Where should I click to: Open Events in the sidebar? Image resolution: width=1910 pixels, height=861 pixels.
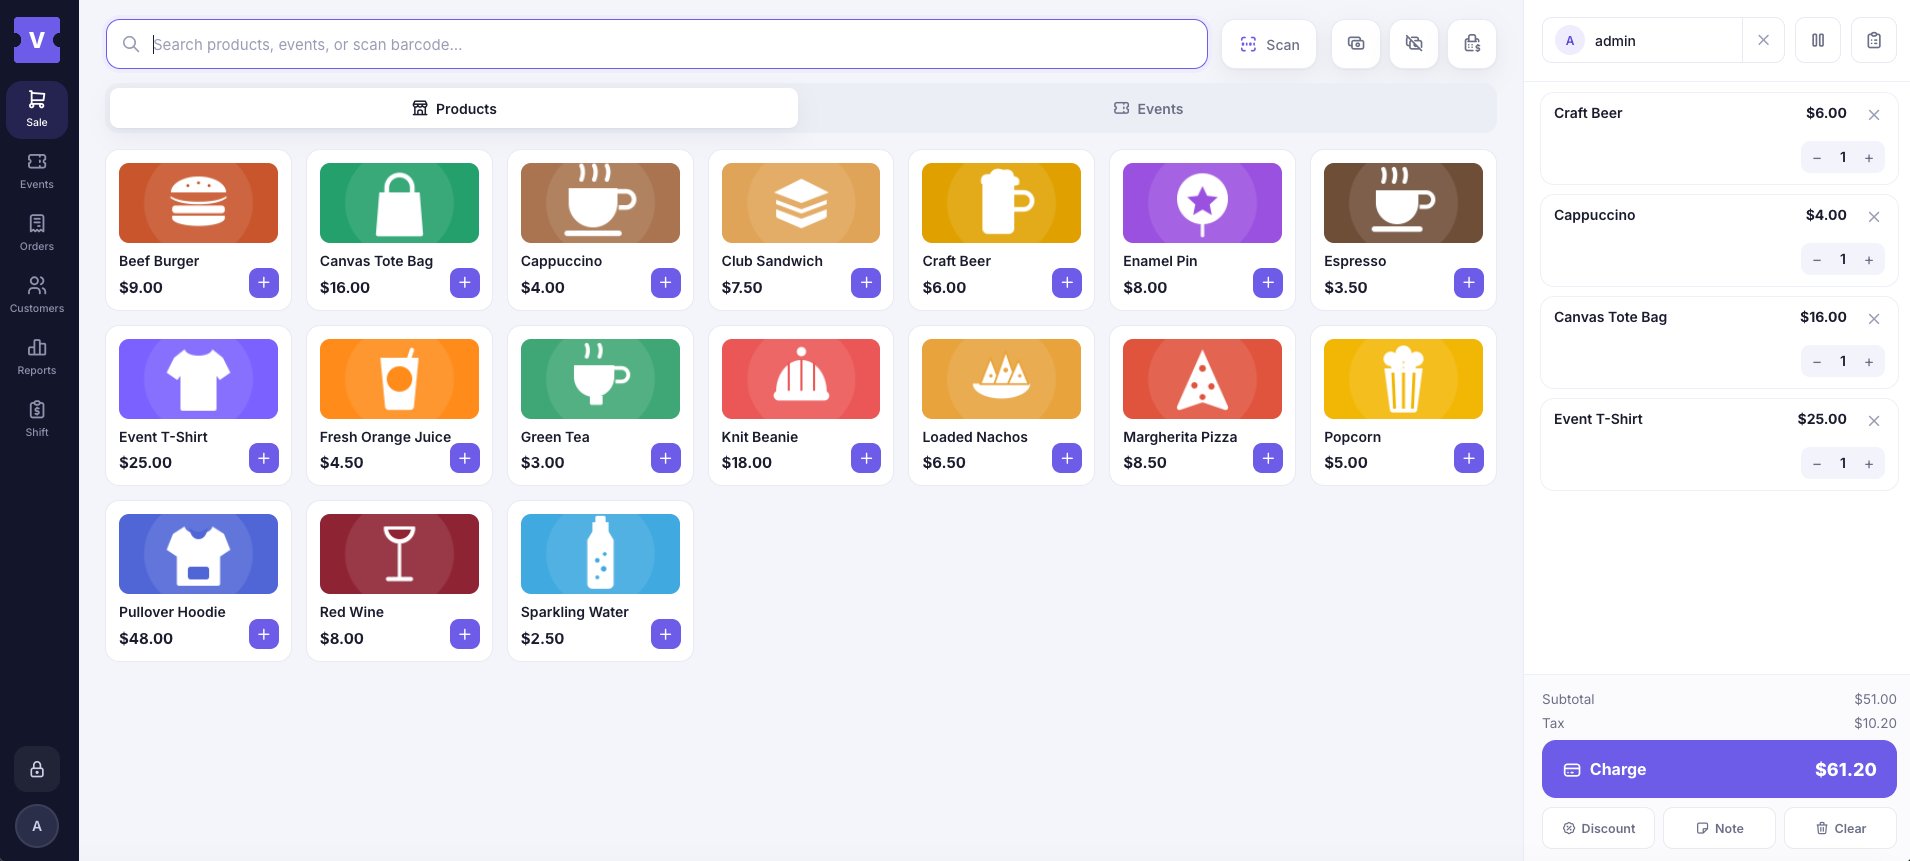(37, 171)
